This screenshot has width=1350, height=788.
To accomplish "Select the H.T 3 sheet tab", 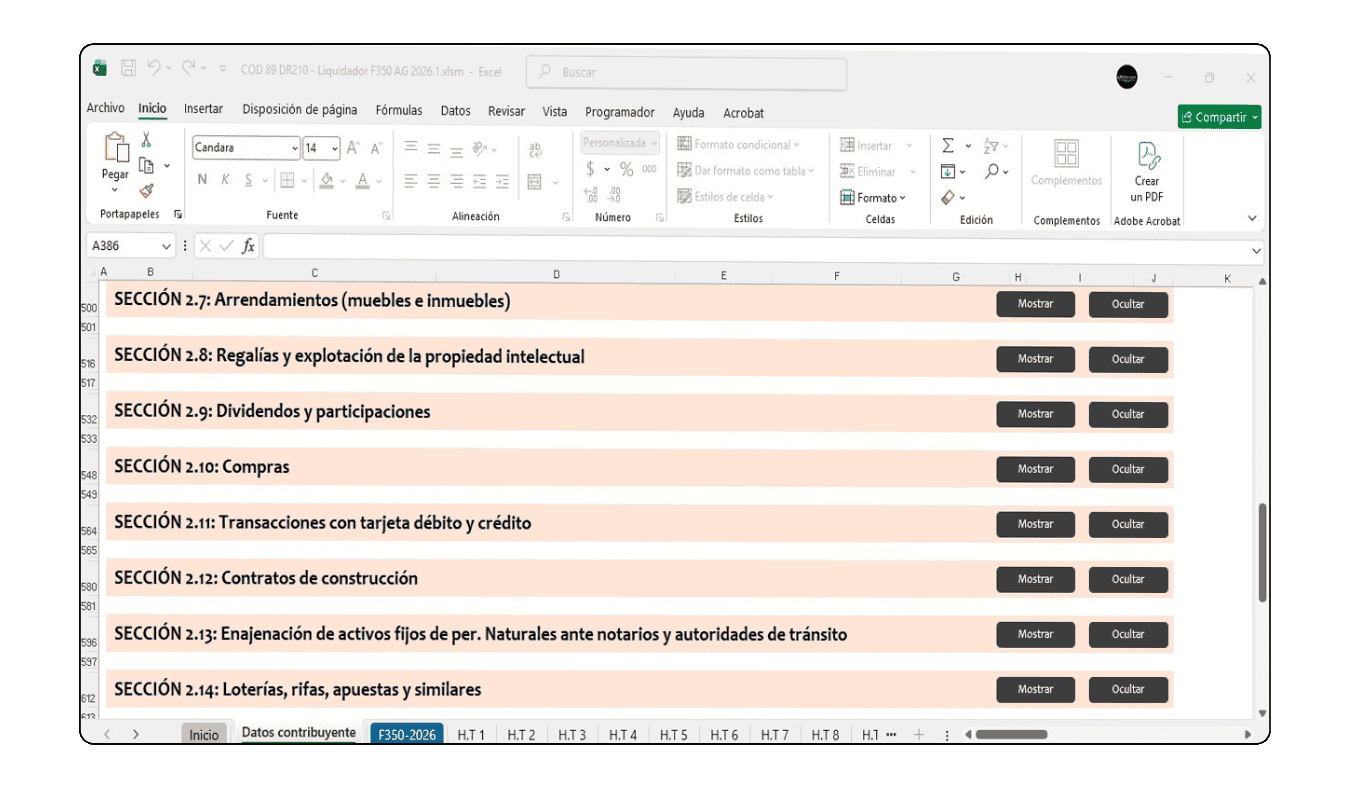I will pos(573,734).
